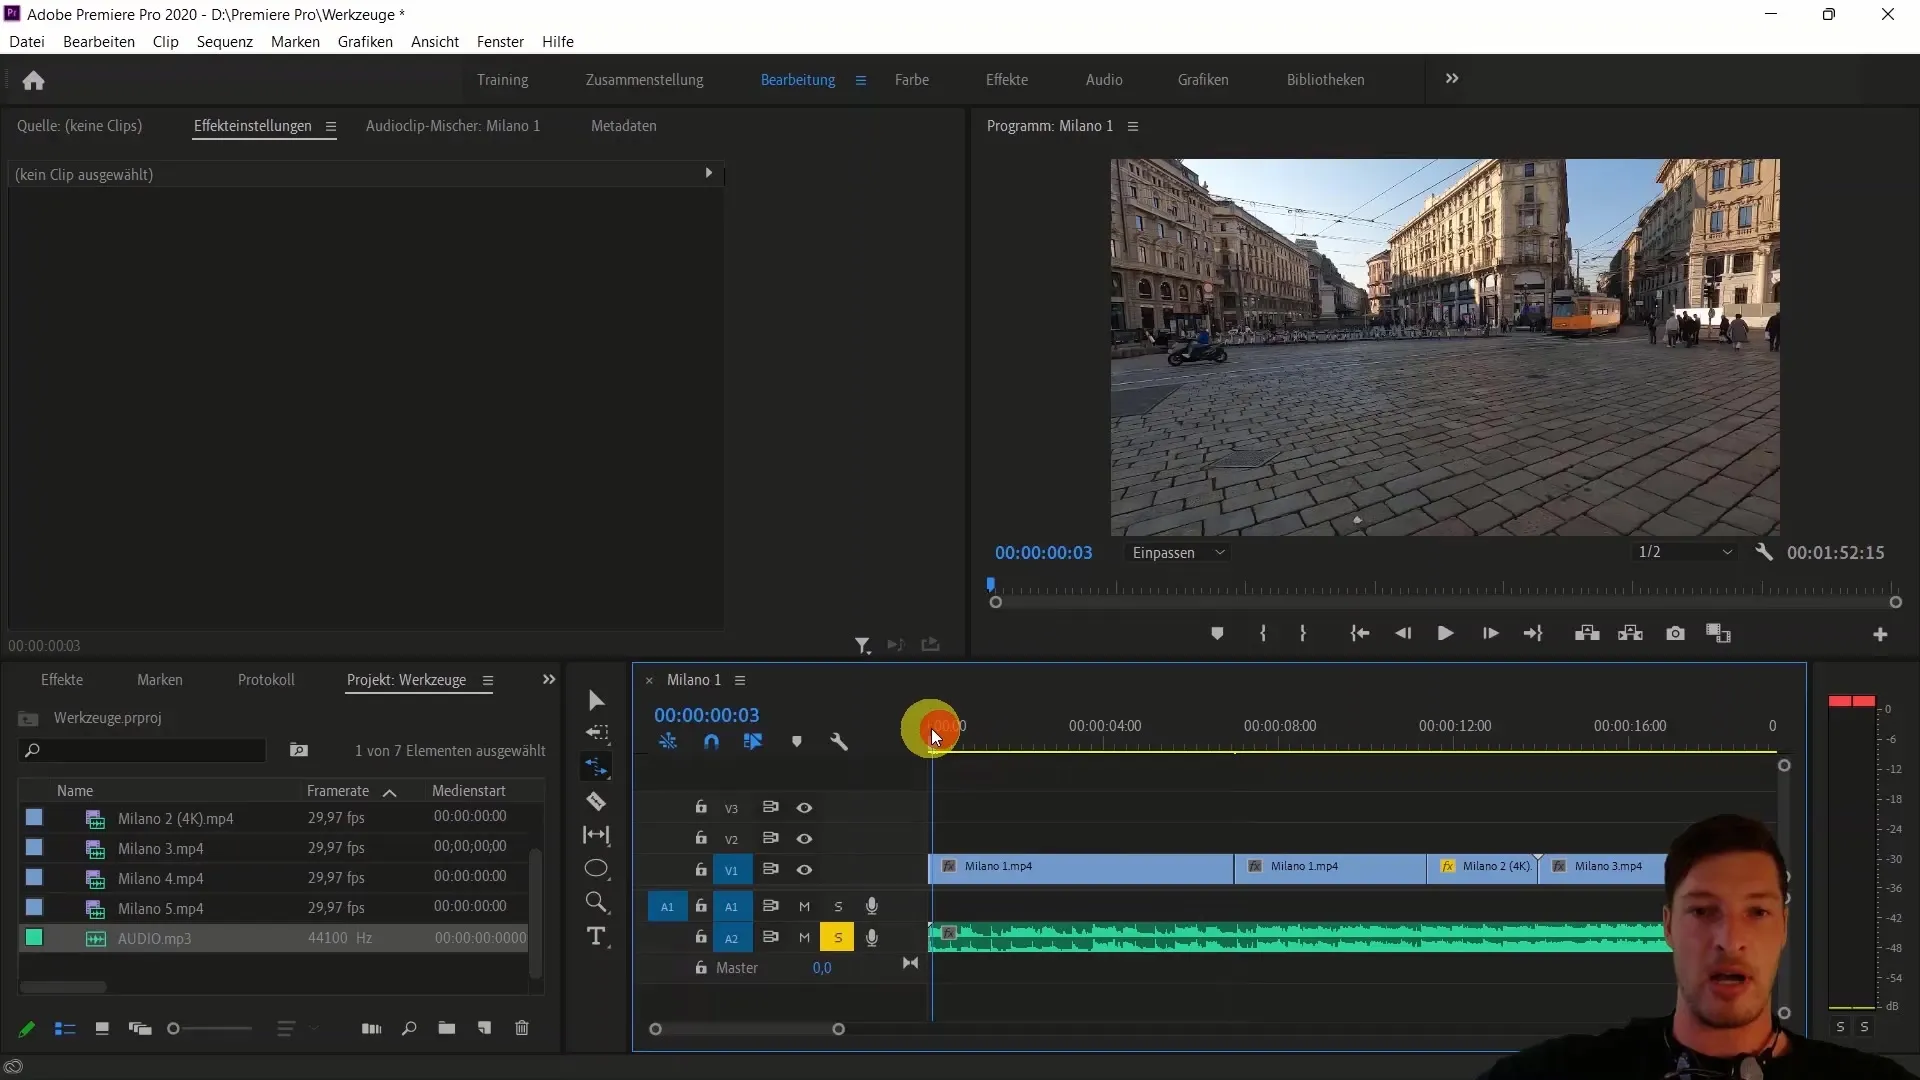The width and height of the screenshot is (1920, 1080).
Task: Select the Selection tool arrow
Action: 597,700
